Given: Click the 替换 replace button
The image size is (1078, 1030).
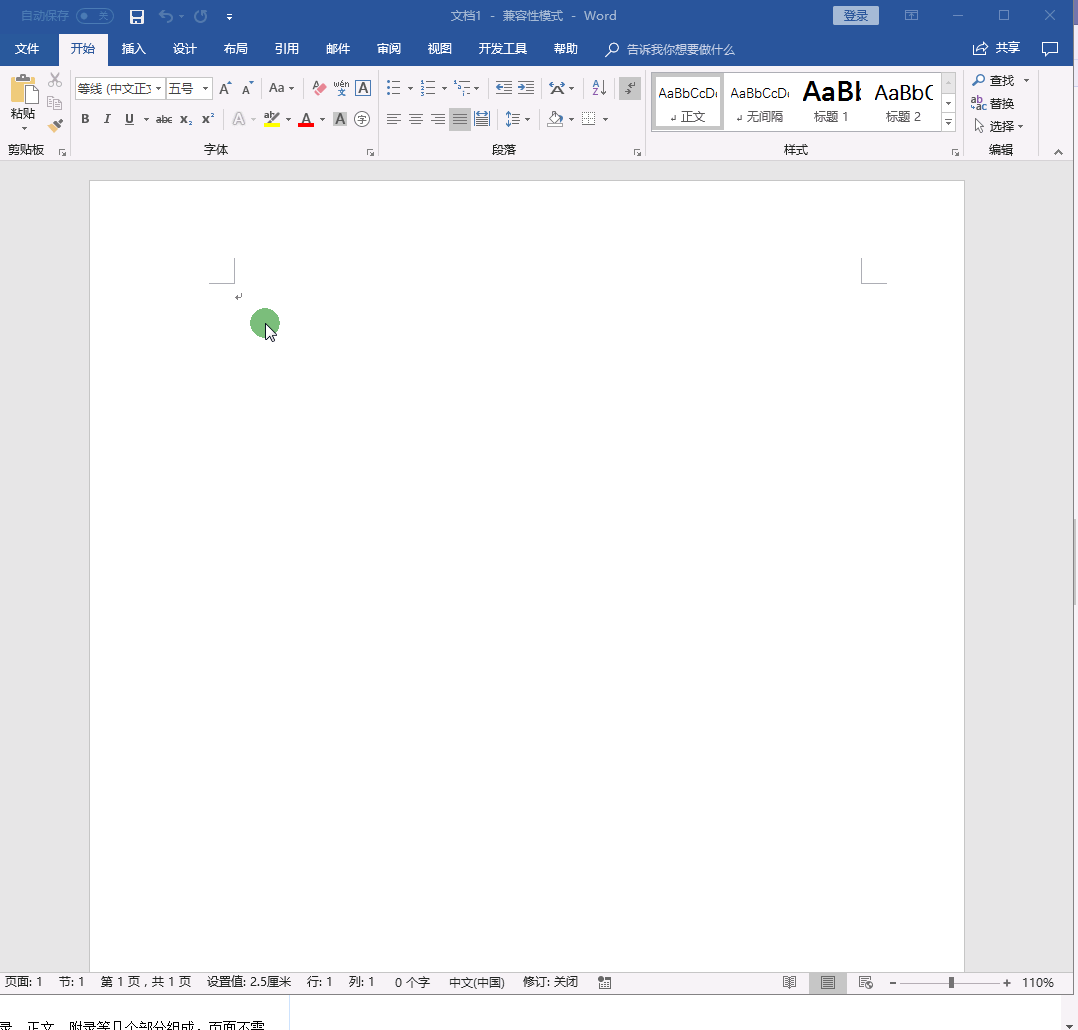Looking at the screenshot, I should 993,103.
